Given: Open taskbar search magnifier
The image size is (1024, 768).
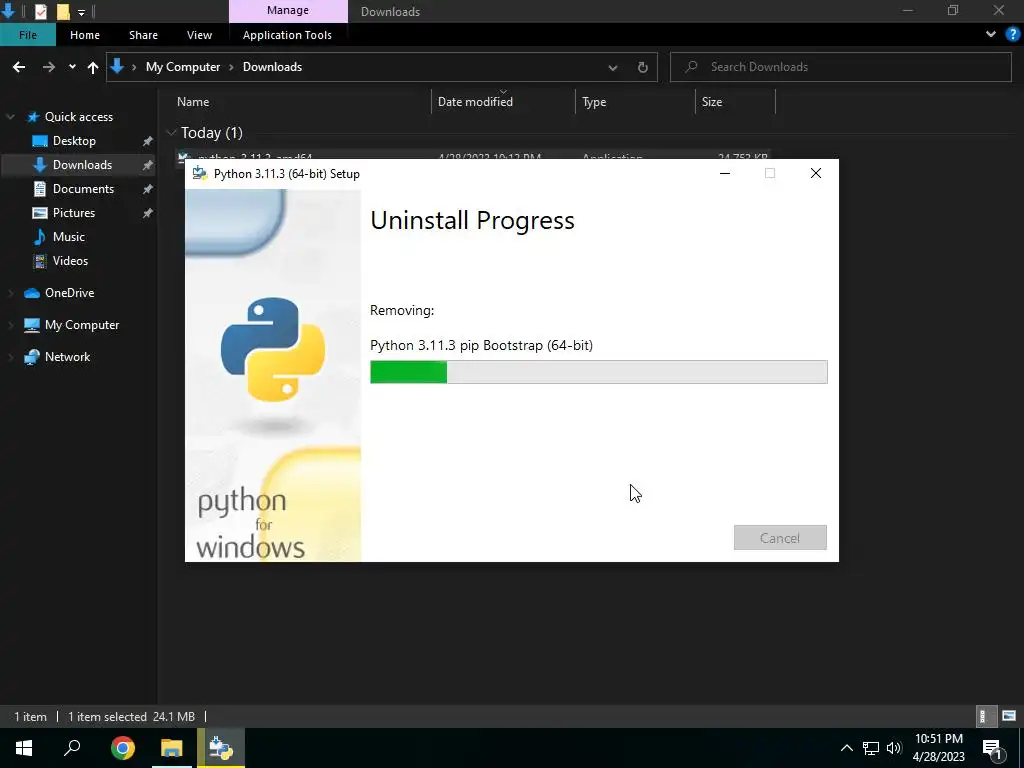Looking at the screenshot, I should pos(72,748).
